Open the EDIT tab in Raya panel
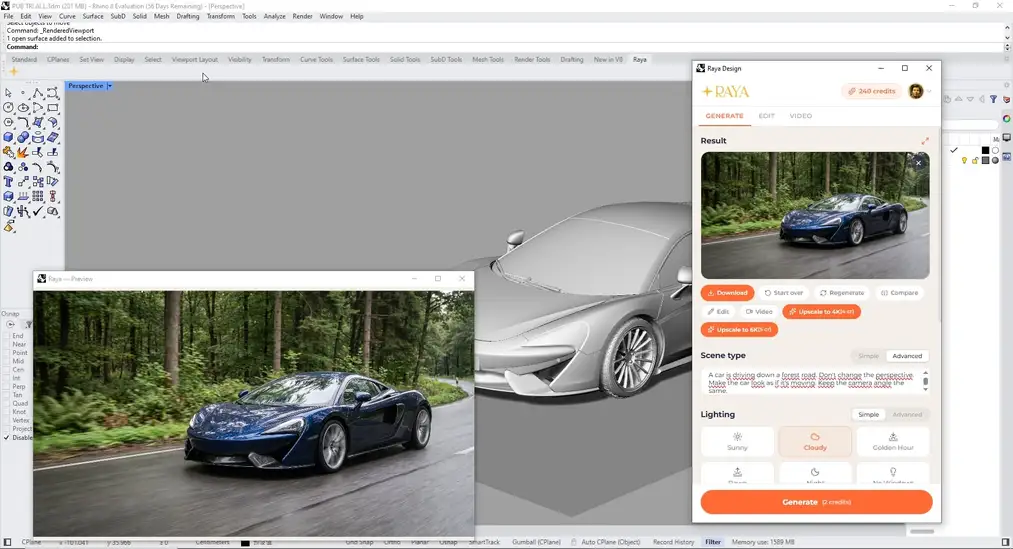The height and width of the screenshot is (549, 1013). 766,116
